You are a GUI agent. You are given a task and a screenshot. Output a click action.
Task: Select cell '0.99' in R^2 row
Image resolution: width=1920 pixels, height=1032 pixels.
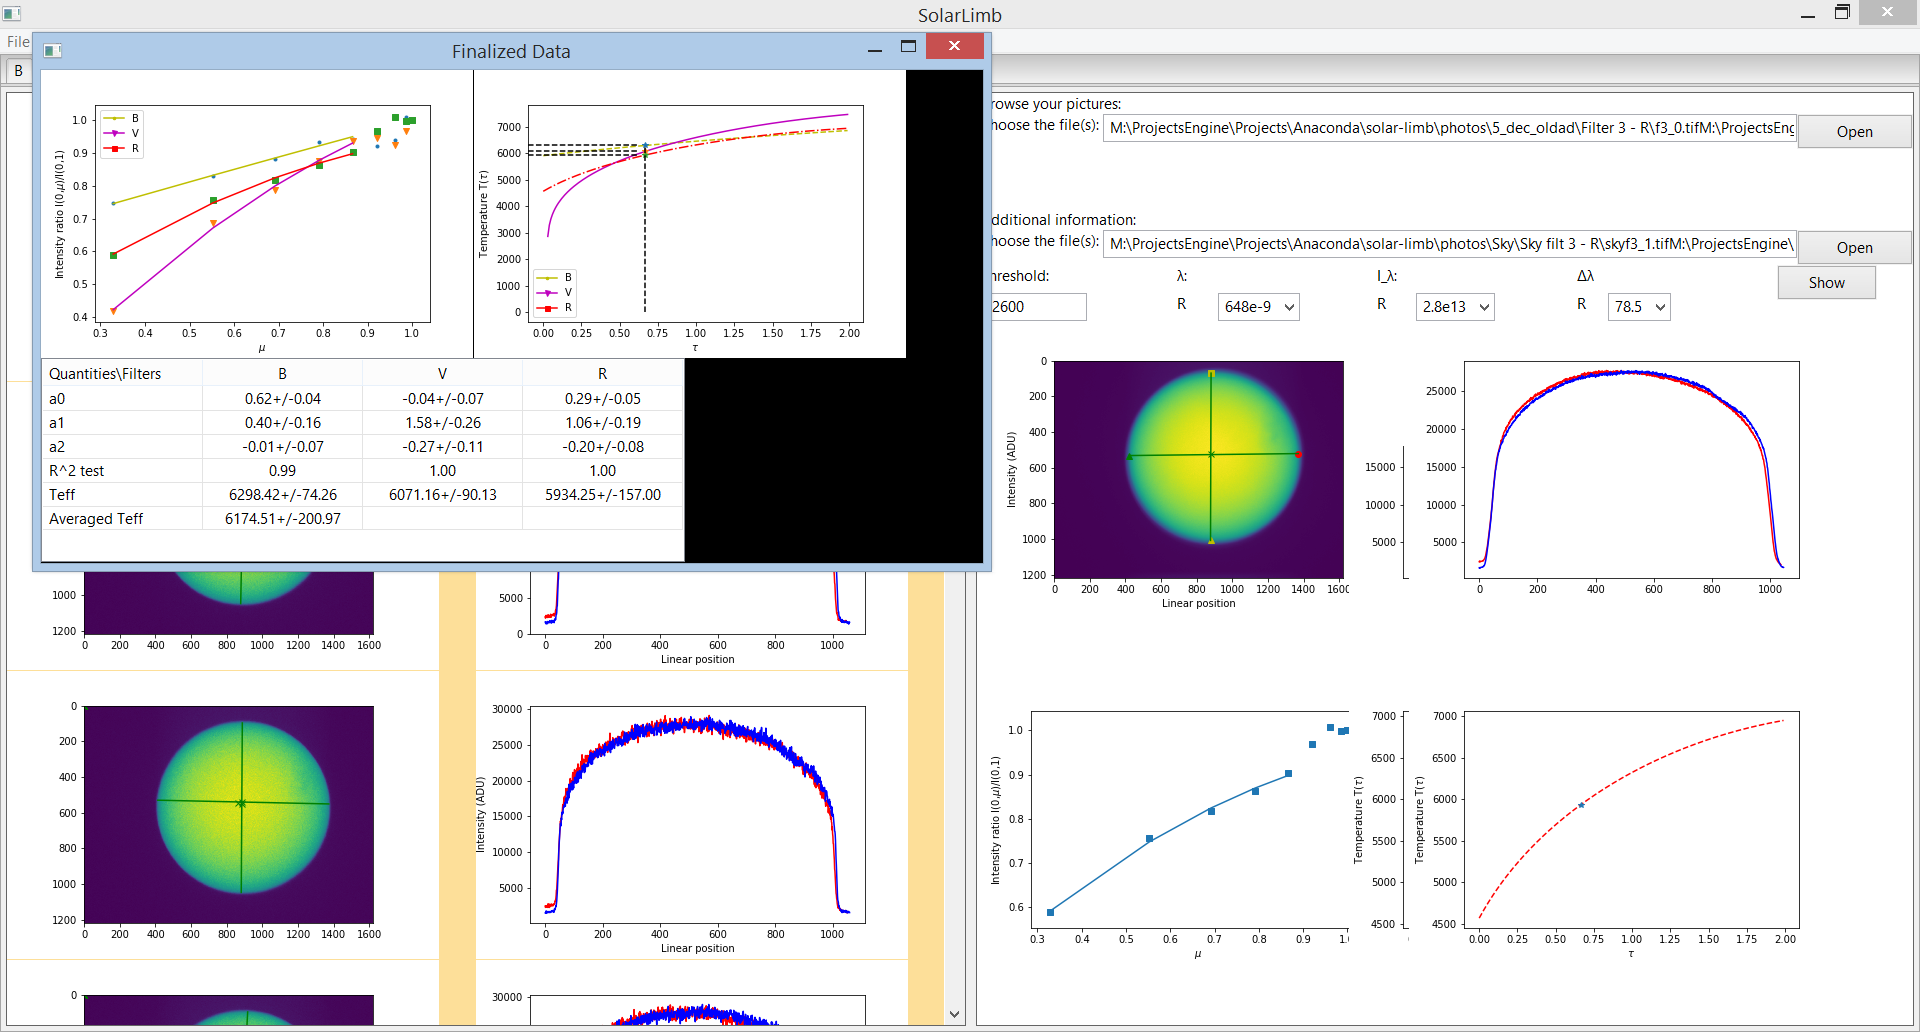coord(283,471)
